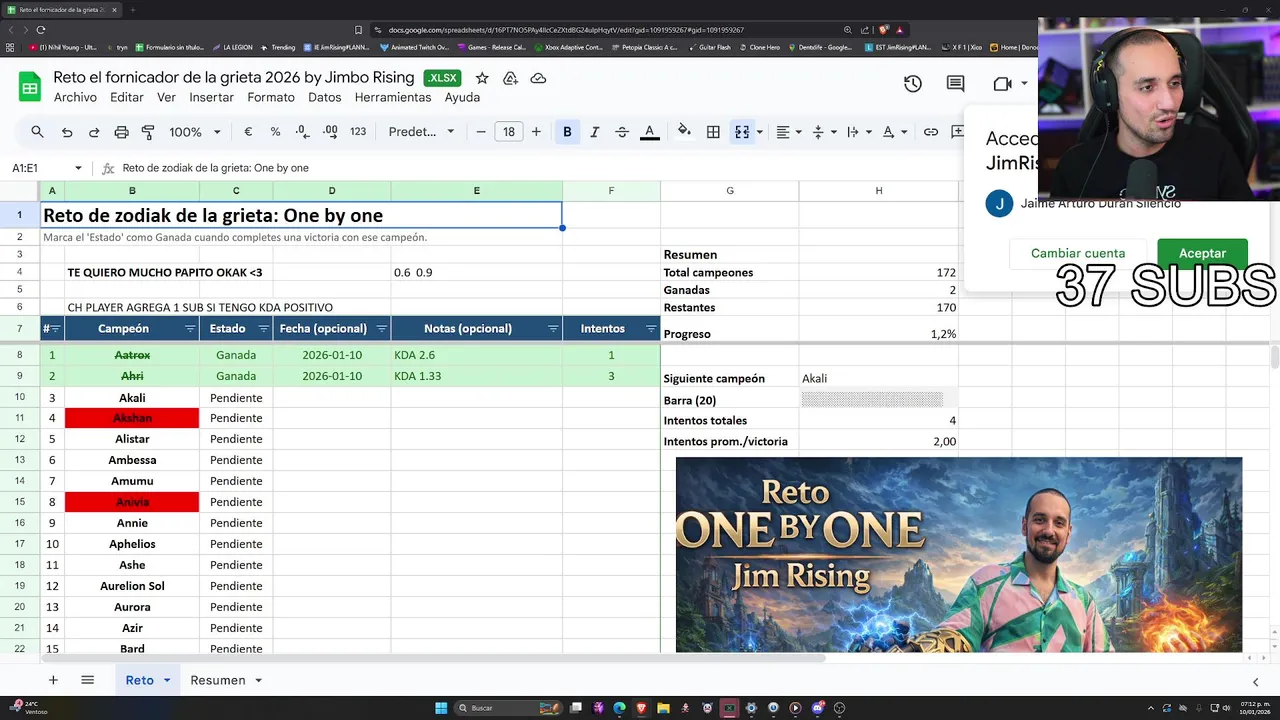Open filter on Fecha (opcional) header

381,329
